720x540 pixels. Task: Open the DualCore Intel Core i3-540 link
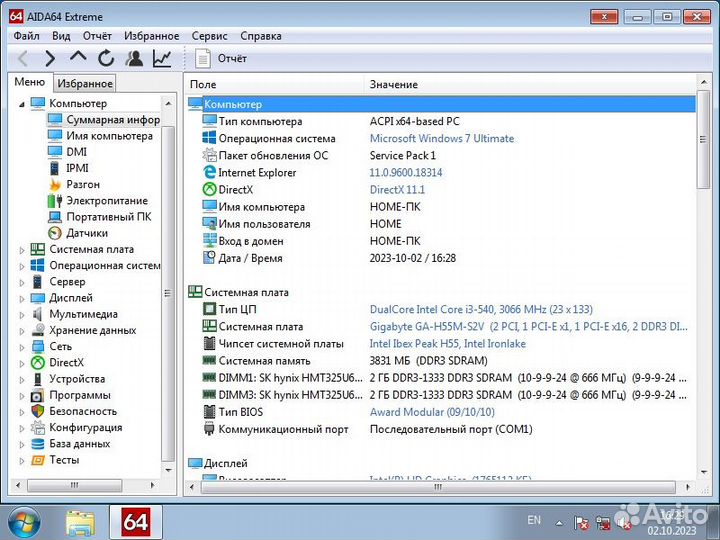pos(481,309)
